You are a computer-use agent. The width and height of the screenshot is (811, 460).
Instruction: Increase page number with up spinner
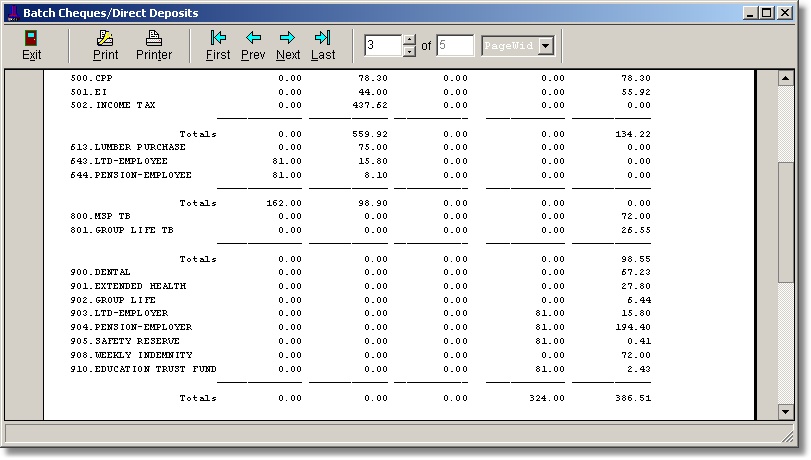point(409,40)
